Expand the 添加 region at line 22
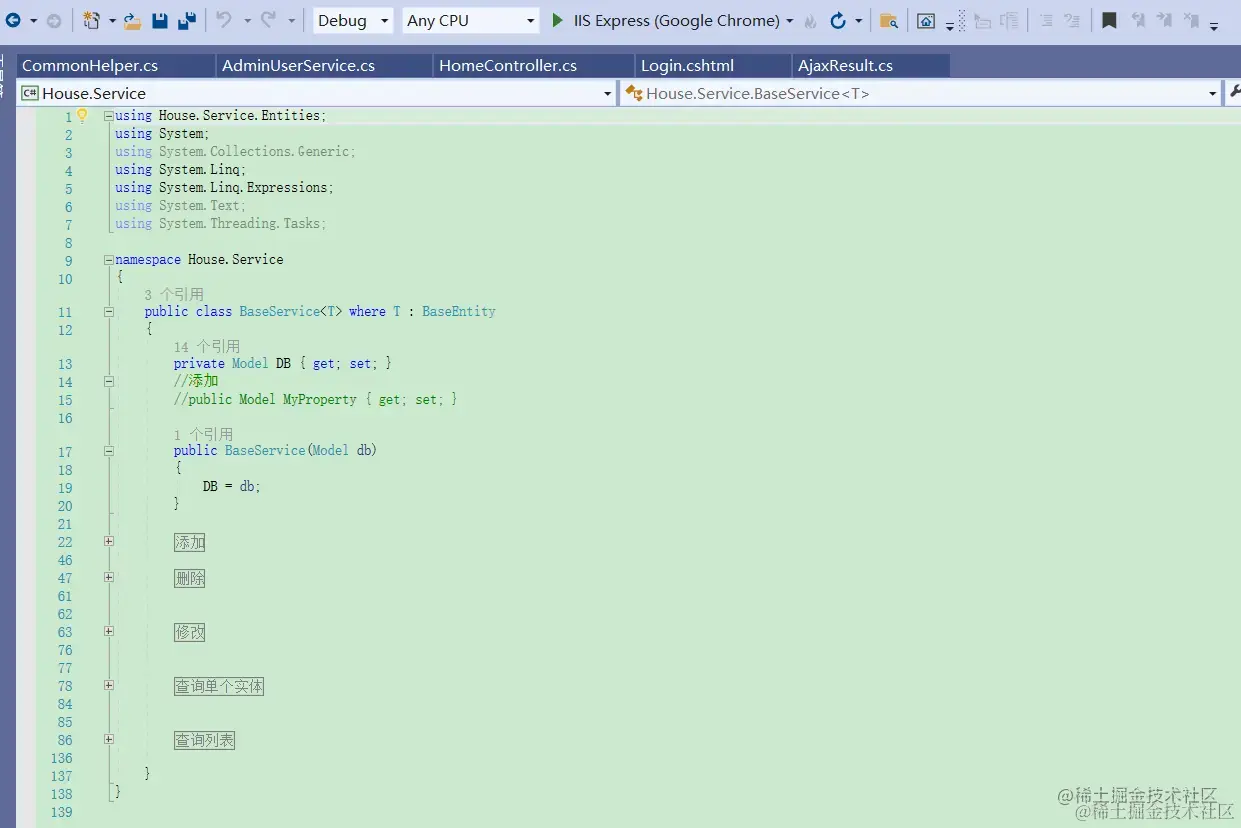 point(108,541)
